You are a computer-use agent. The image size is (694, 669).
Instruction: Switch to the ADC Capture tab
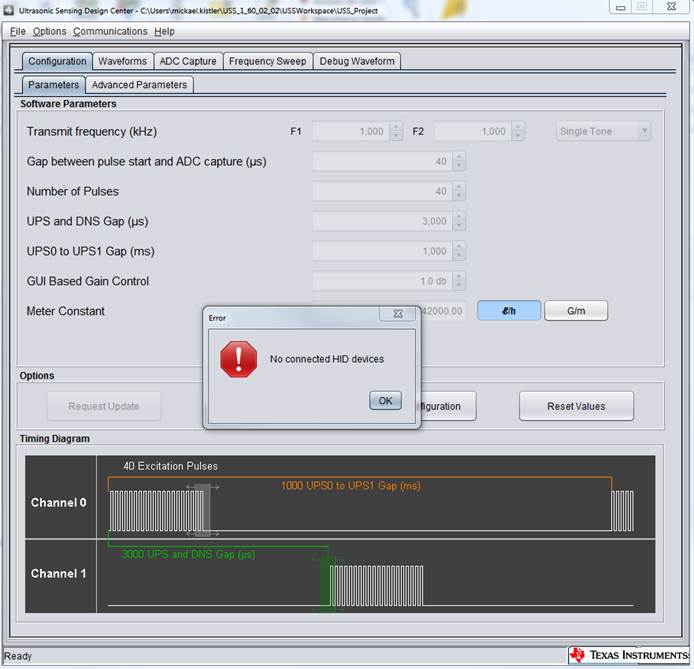(188, 61)
